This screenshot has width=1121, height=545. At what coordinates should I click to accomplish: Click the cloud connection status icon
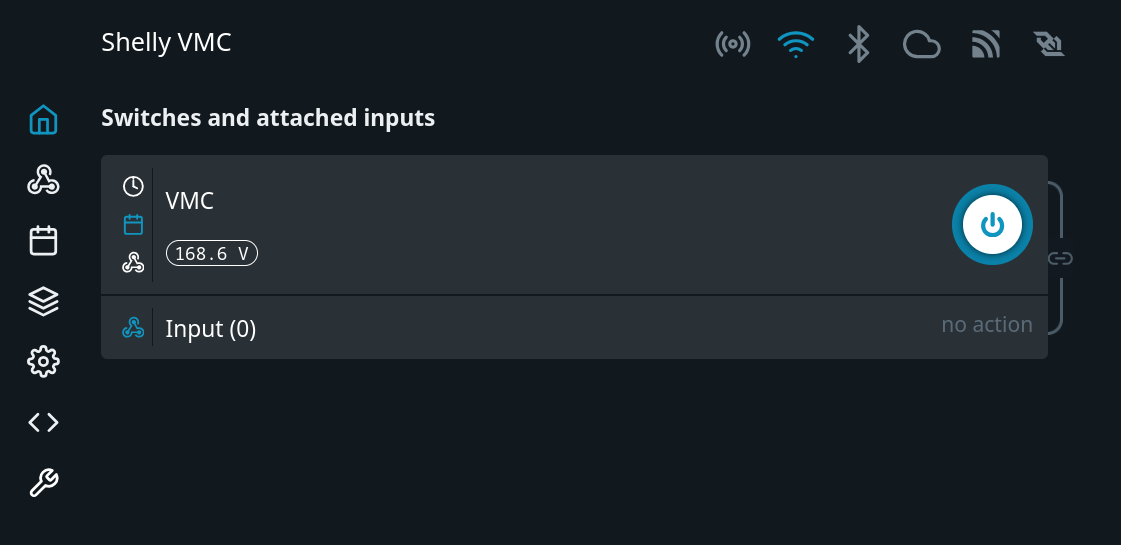tap(921, 44)
